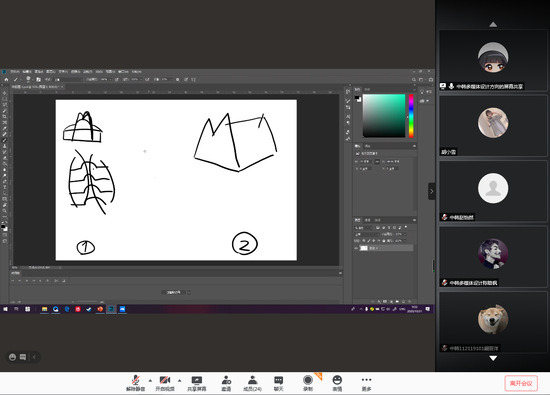550x395 pixels.
Task: Click the Photoshop search magnifier icon
Action: 414,80
